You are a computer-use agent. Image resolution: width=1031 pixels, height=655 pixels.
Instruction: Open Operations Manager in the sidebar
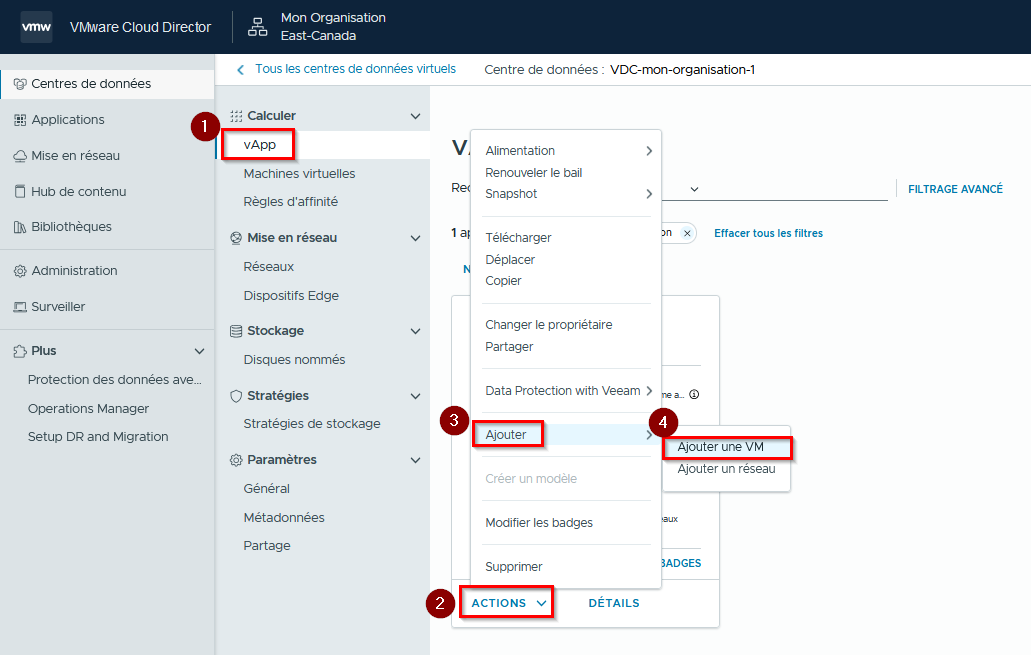click(x=88, y=408)
